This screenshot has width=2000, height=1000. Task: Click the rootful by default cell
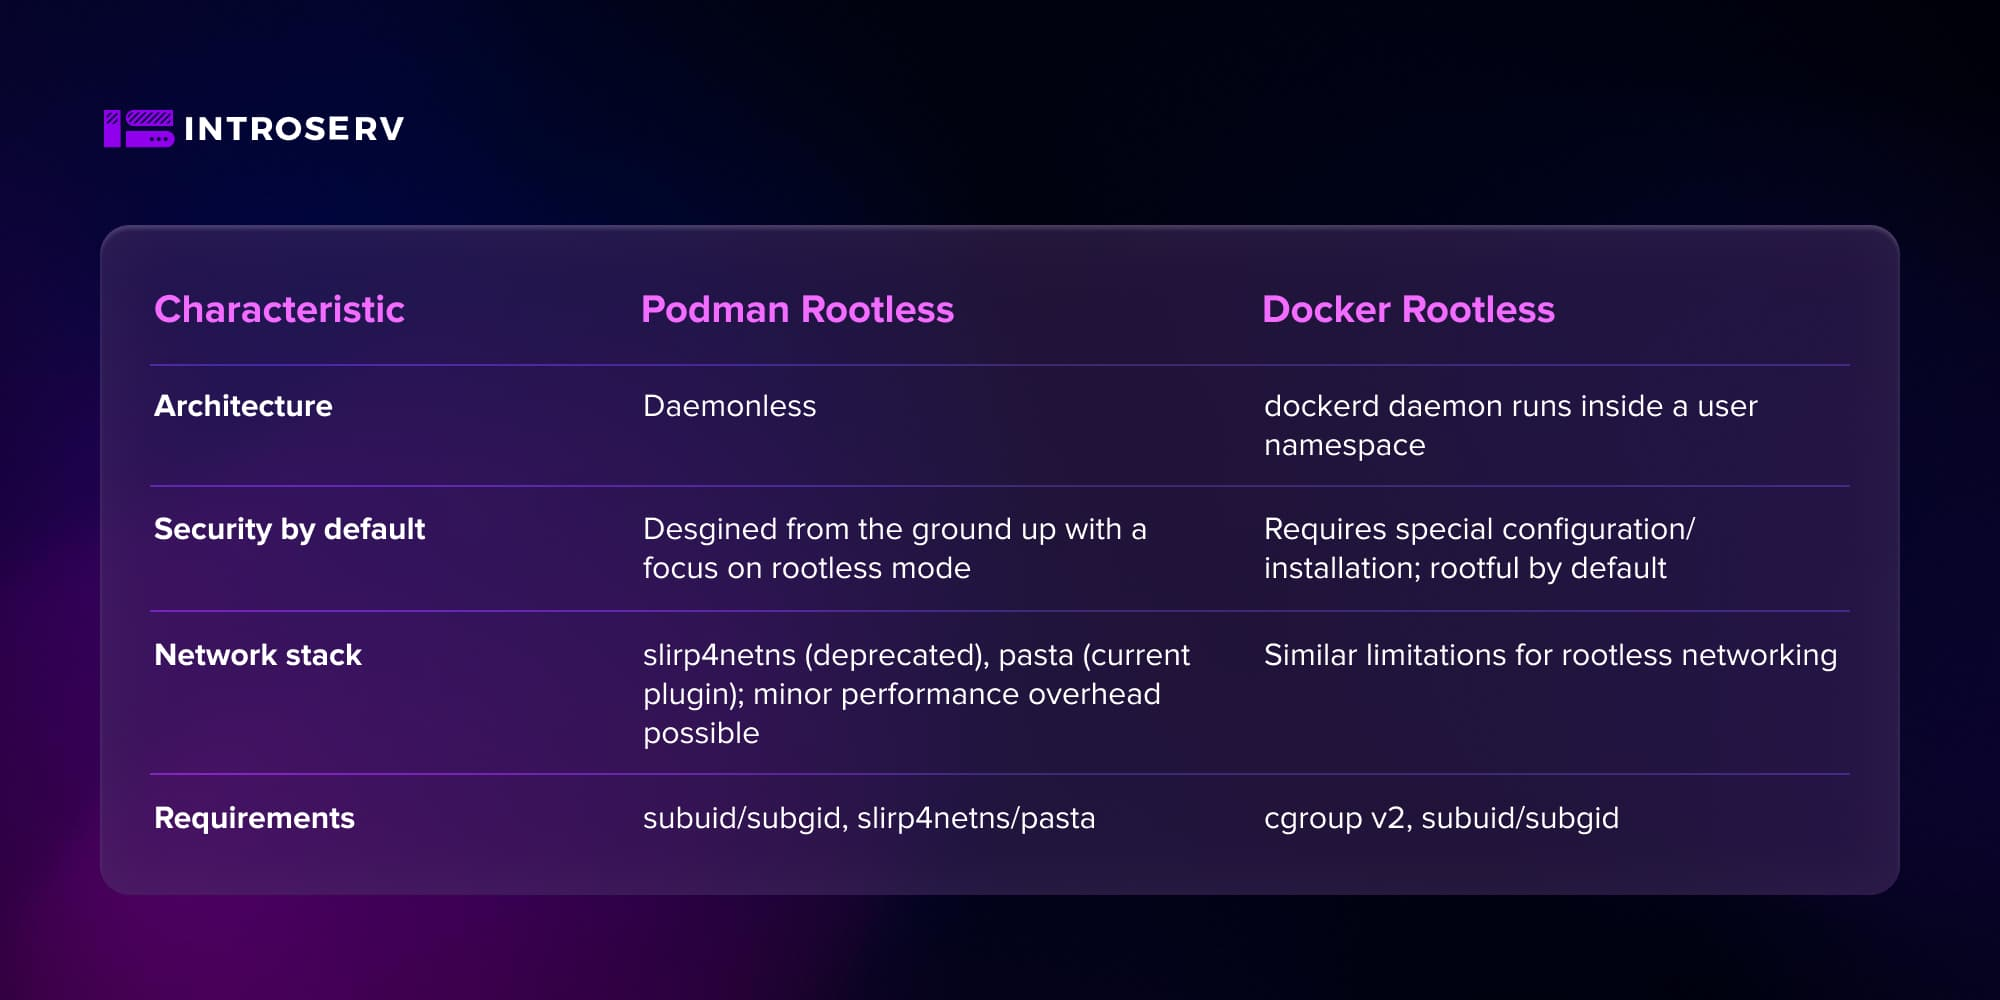[x=1479, y=548]
